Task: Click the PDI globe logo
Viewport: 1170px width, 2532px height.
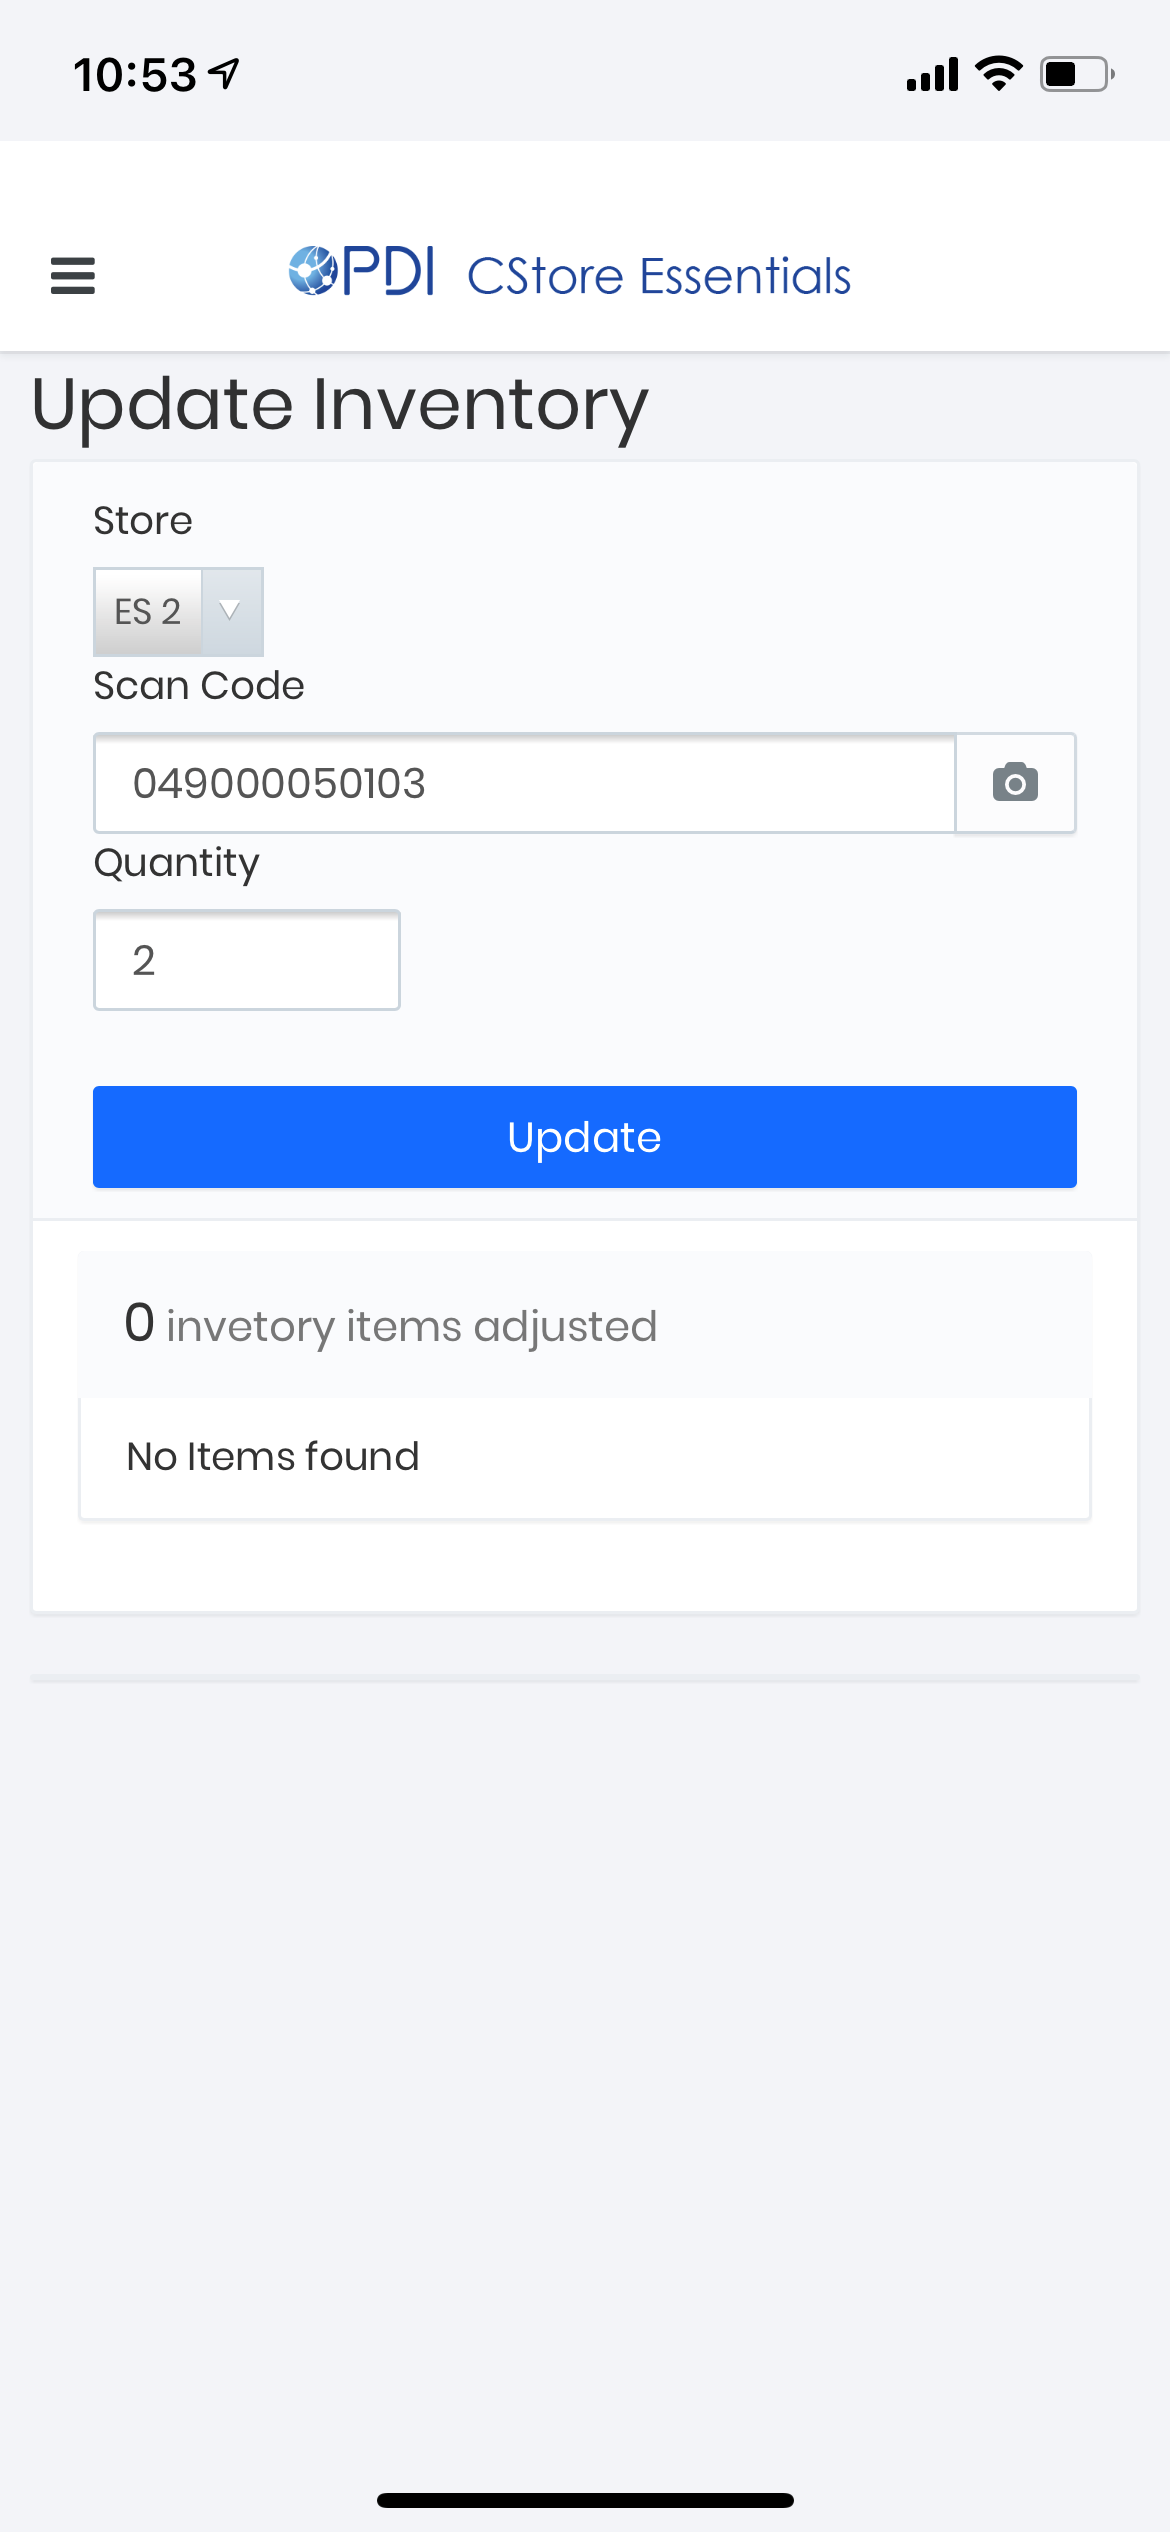Action: tap(313, 272)
